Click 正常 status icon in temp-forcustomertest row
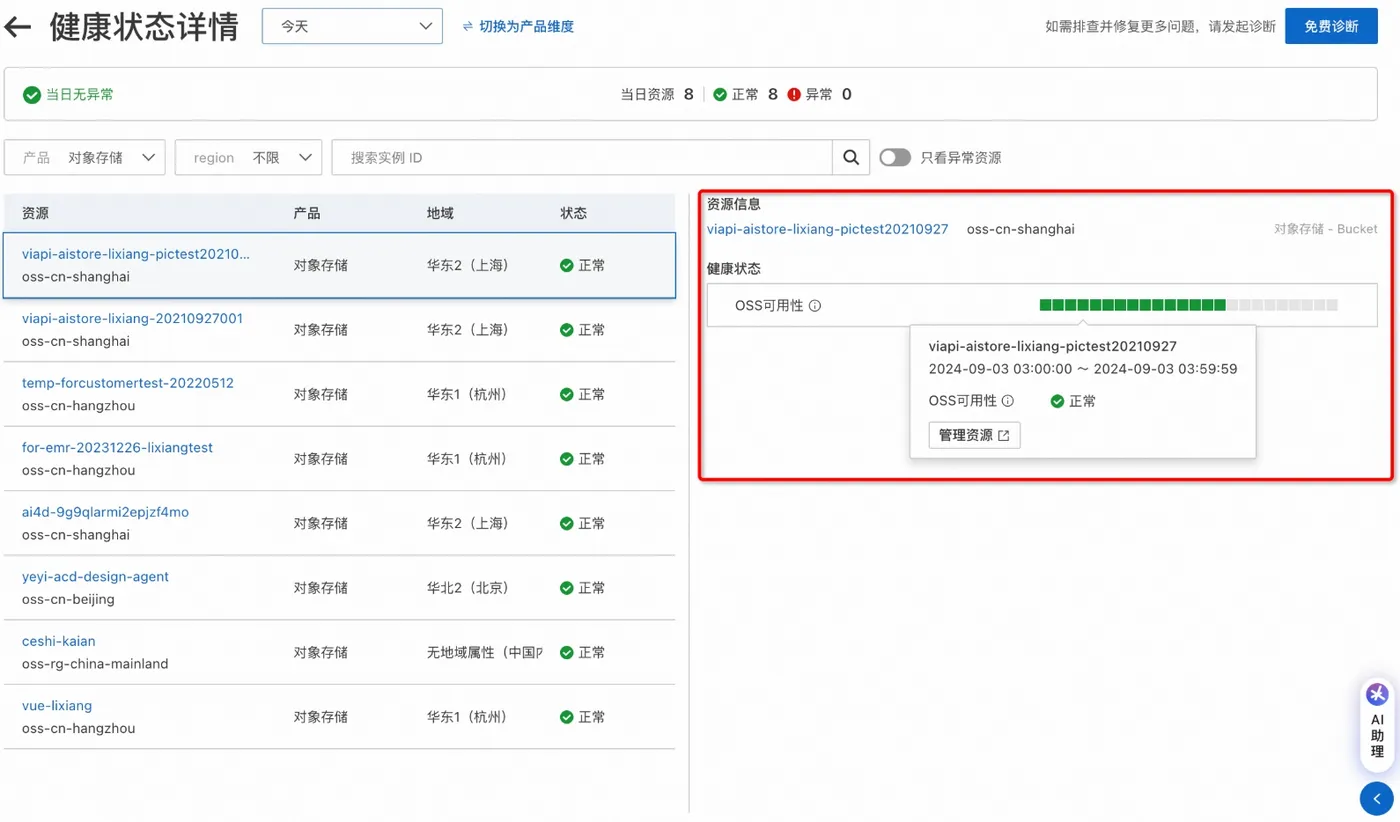This screenshot has width=1400, height=822. coord(567,395)
